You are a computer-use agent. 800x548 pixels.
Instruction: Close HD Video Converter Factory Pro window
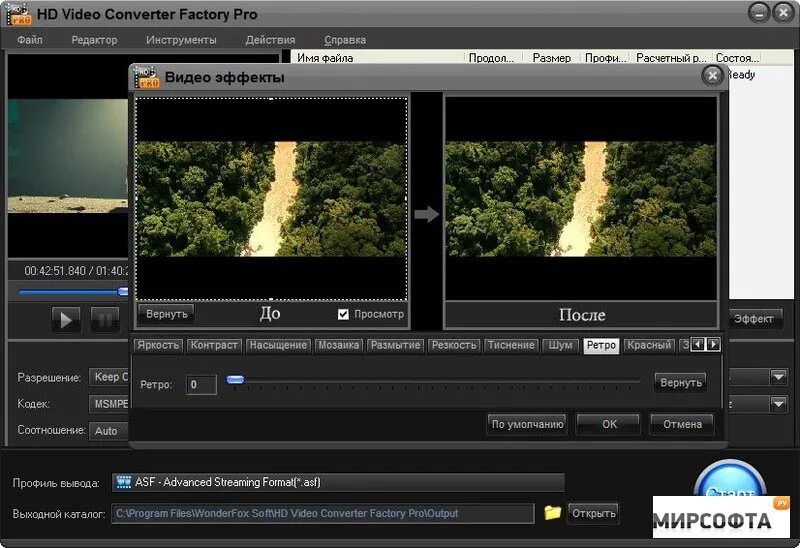tap(783, 13)
